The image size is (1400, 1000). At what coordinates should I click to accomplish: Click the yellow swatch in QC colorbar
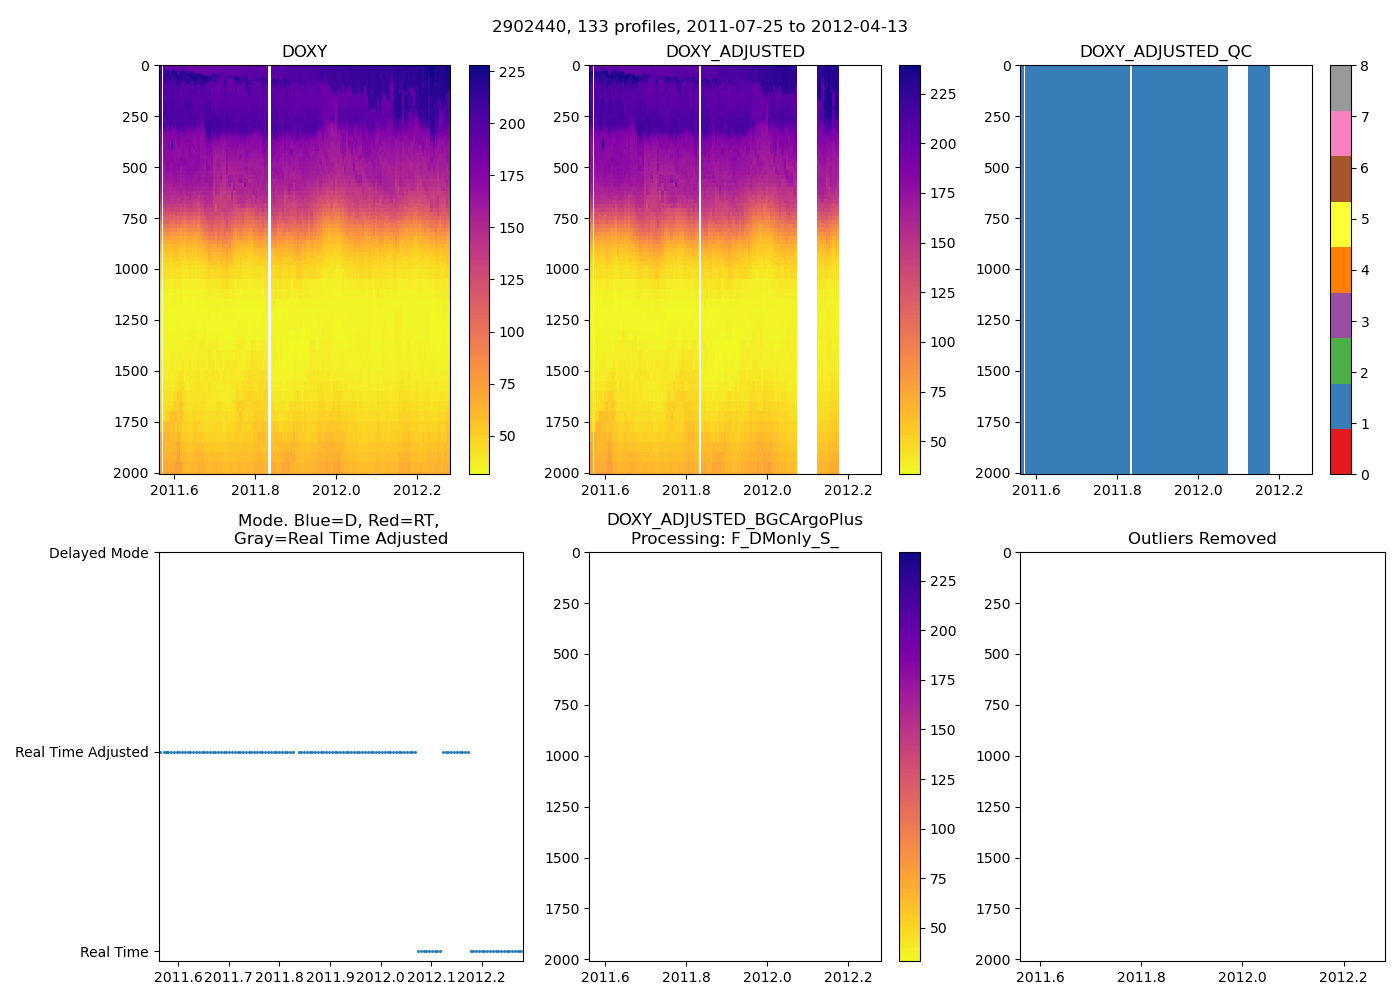[x=1340, y=224]
